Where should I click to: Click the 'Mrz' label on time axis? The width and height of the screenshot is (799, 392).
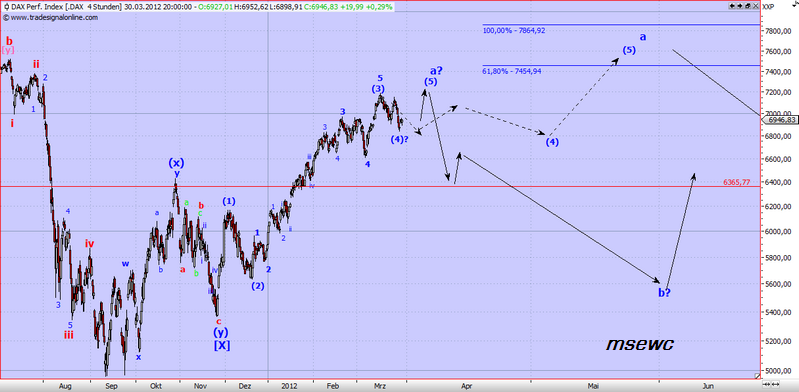(x=380, y=387)
